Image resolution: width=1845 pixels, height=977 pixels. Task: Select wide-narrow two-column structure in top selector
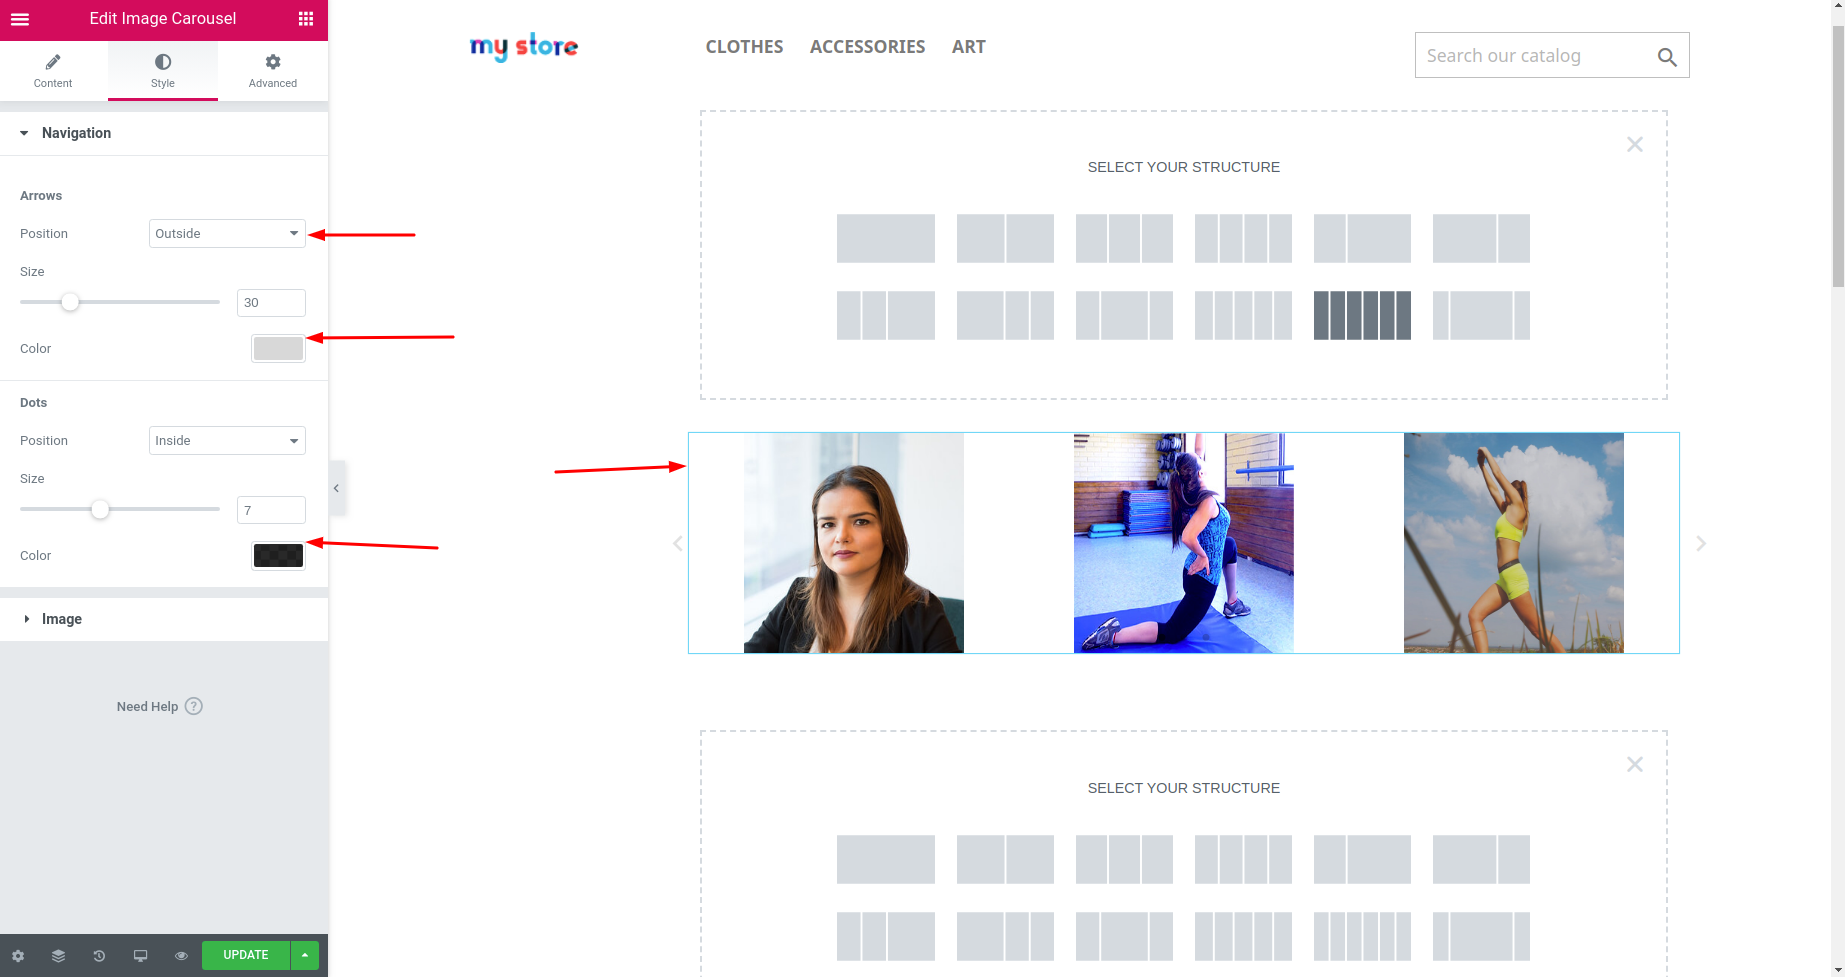[x=1481, y=238]
